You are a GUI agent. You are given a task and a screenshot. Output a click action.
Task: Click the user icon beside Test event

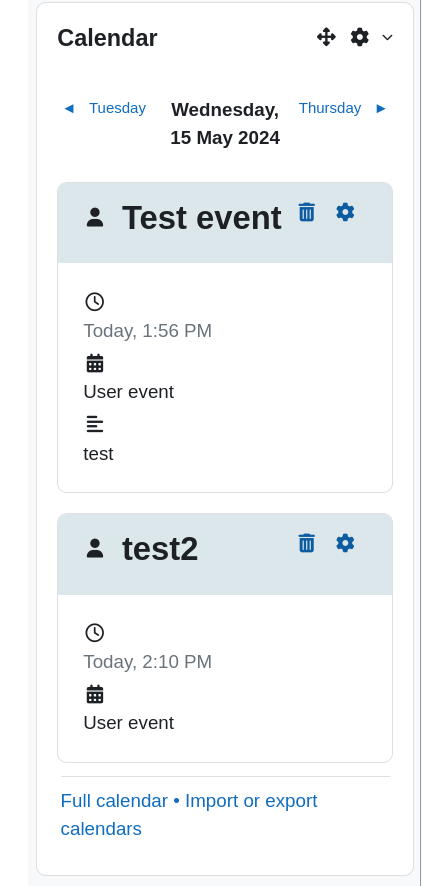tap(95, 218)
